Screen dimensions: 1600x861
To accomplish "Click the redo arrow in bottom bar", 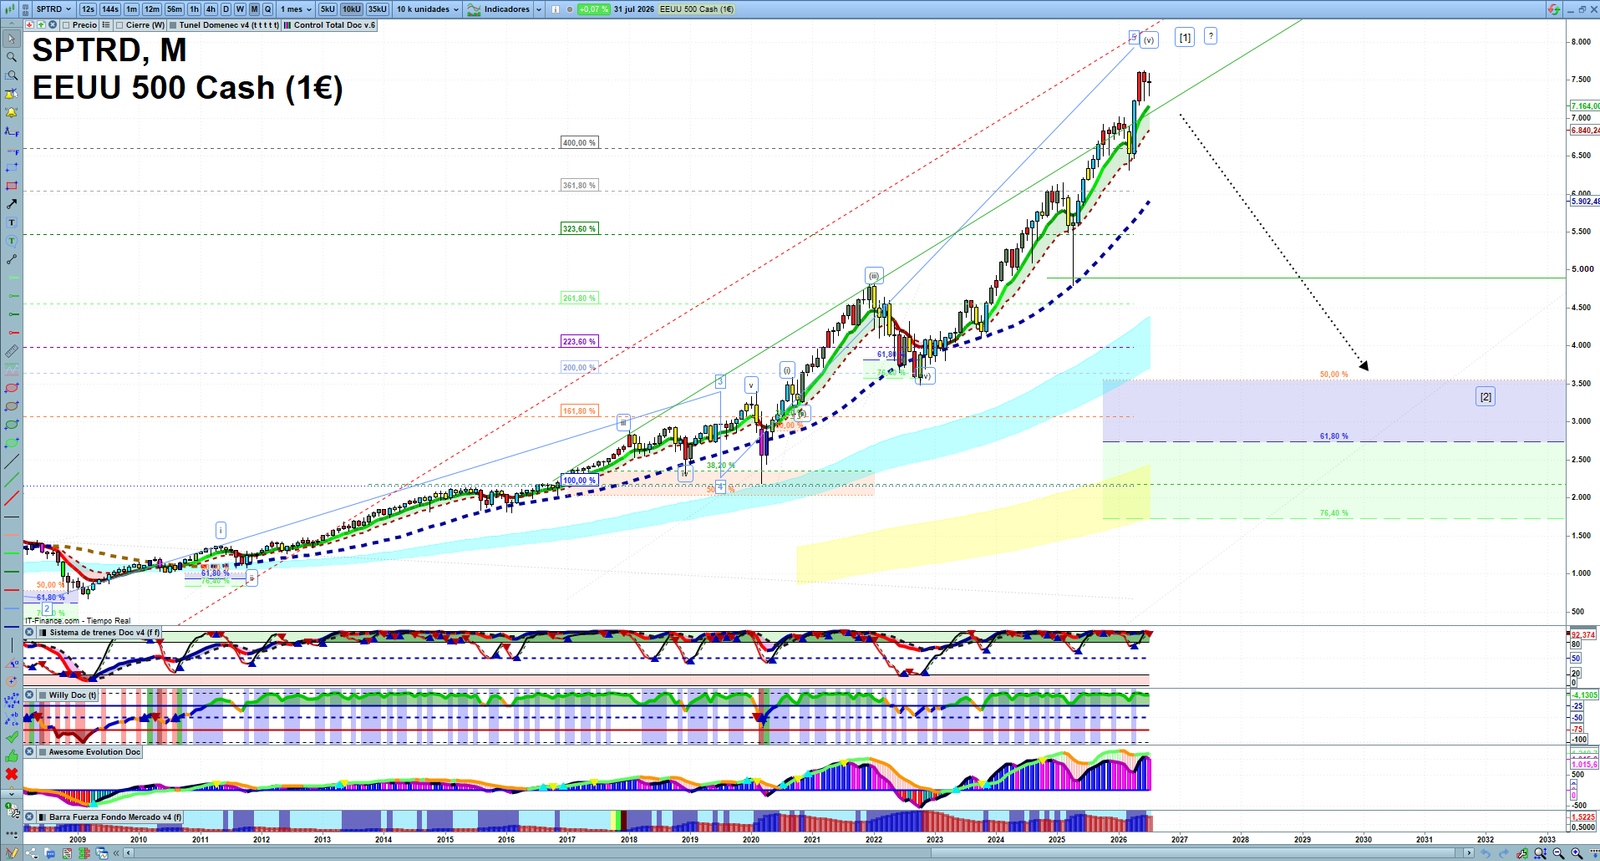I will point(1503,853).
